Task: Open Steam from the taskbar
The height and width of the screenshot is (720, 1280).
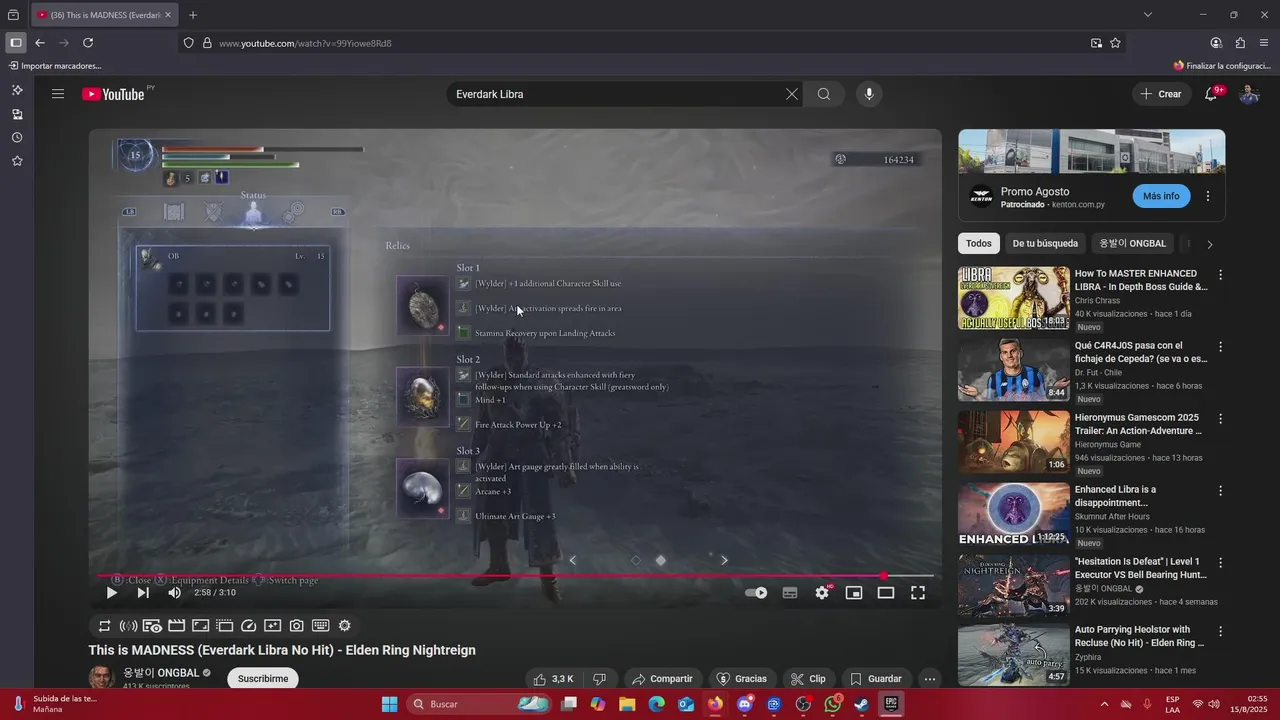Action: click(x=861, y=704)
